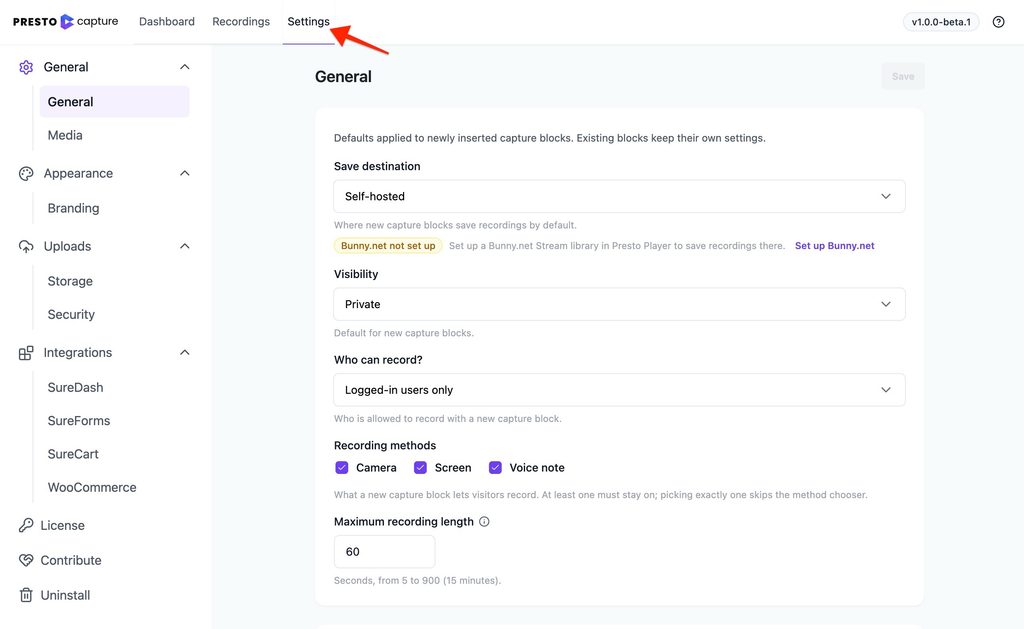1024x629 pixels.
Task: Click the v1.0.0-beta.1 version badge
Action: point(941,22)
